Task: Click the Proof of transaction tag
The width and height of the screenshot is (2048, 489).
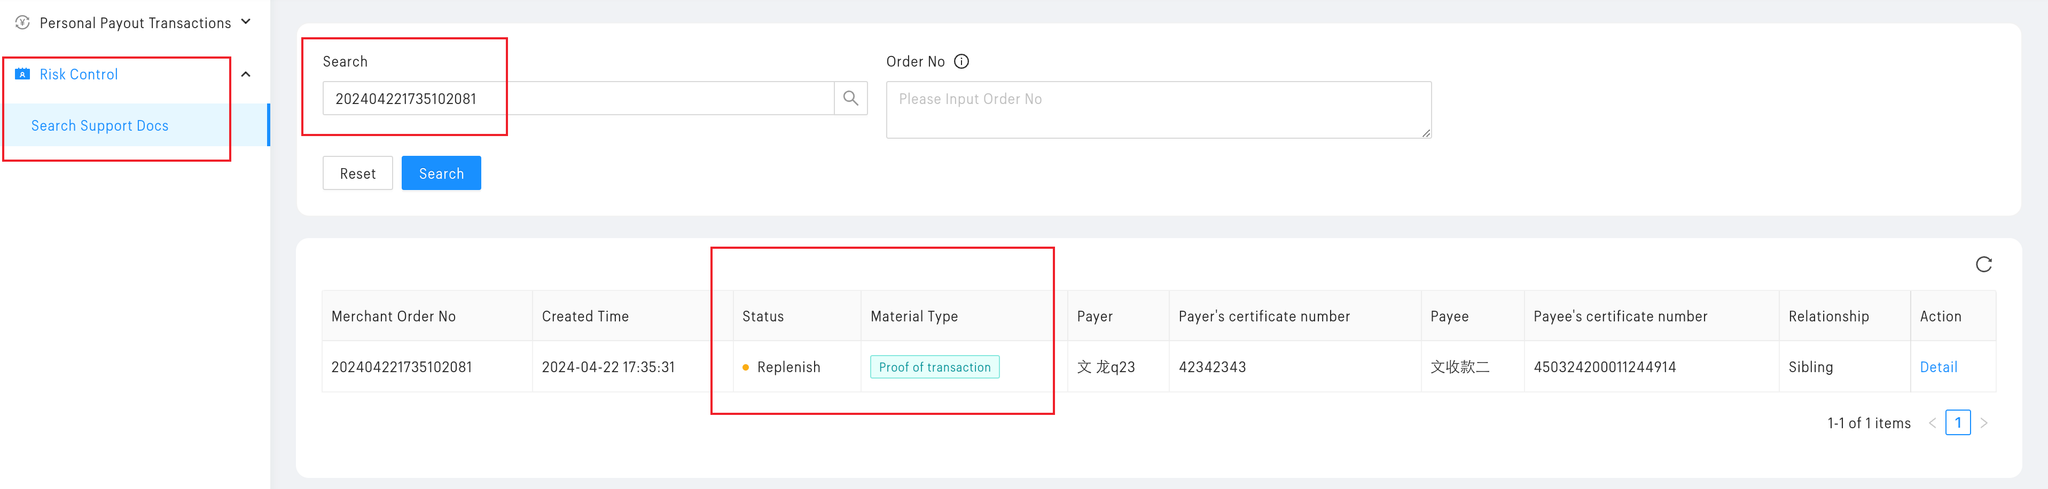Action: [x=935, y=367]
